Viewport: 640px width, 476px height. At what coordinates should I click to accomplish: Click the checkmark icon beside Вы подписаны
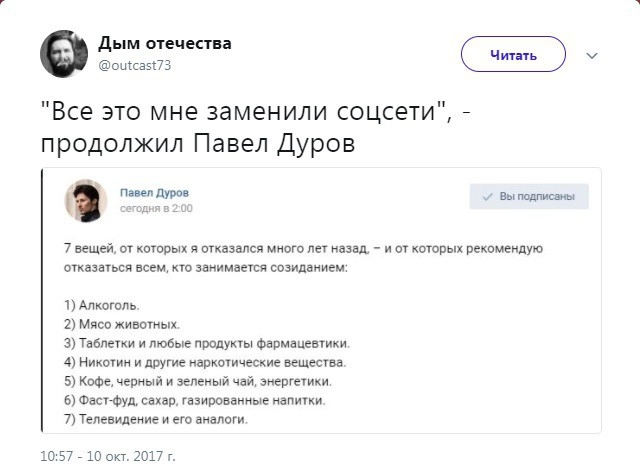click(x=488, y=198)
